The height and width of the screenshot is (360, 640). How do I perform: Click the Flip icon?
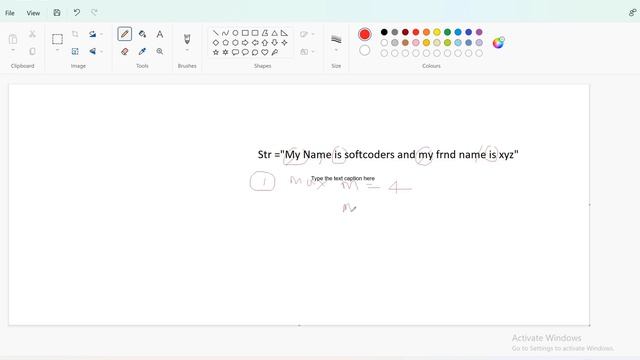pos(93,51)
